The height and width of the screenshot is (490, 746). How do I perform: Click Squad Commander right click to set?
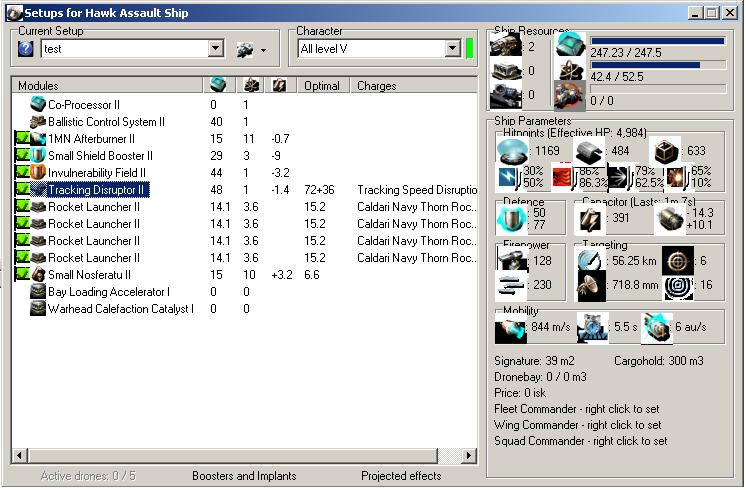pyautogui.click(x=580, y=441)
